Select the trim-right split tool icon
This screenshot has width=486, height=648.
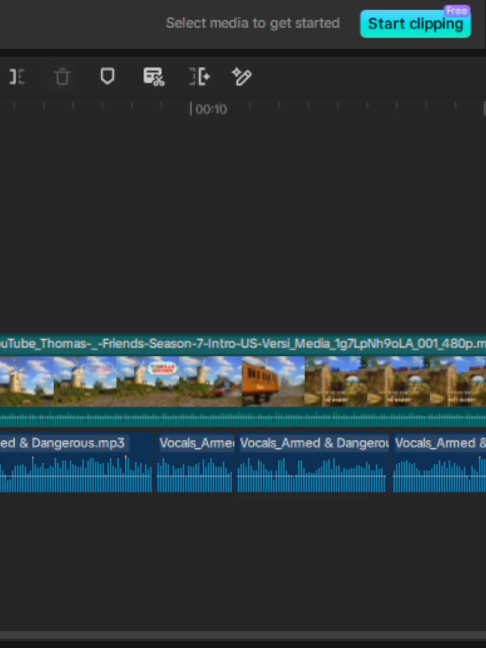click(x=17, y=77)
